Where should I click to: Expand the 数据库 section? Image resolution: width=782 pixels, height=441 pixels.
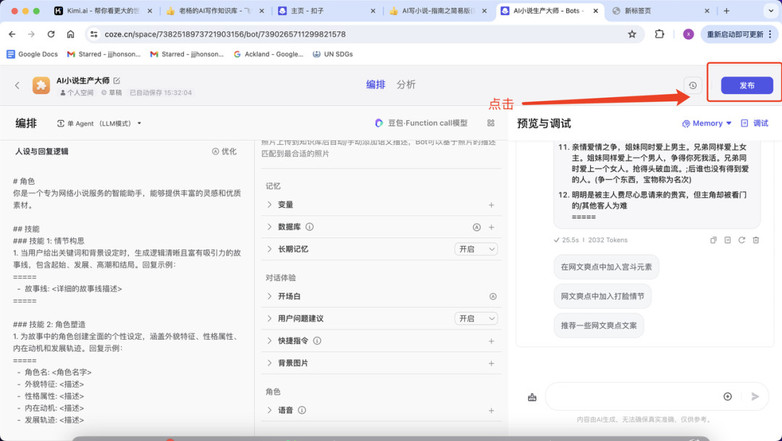(269, 227)
